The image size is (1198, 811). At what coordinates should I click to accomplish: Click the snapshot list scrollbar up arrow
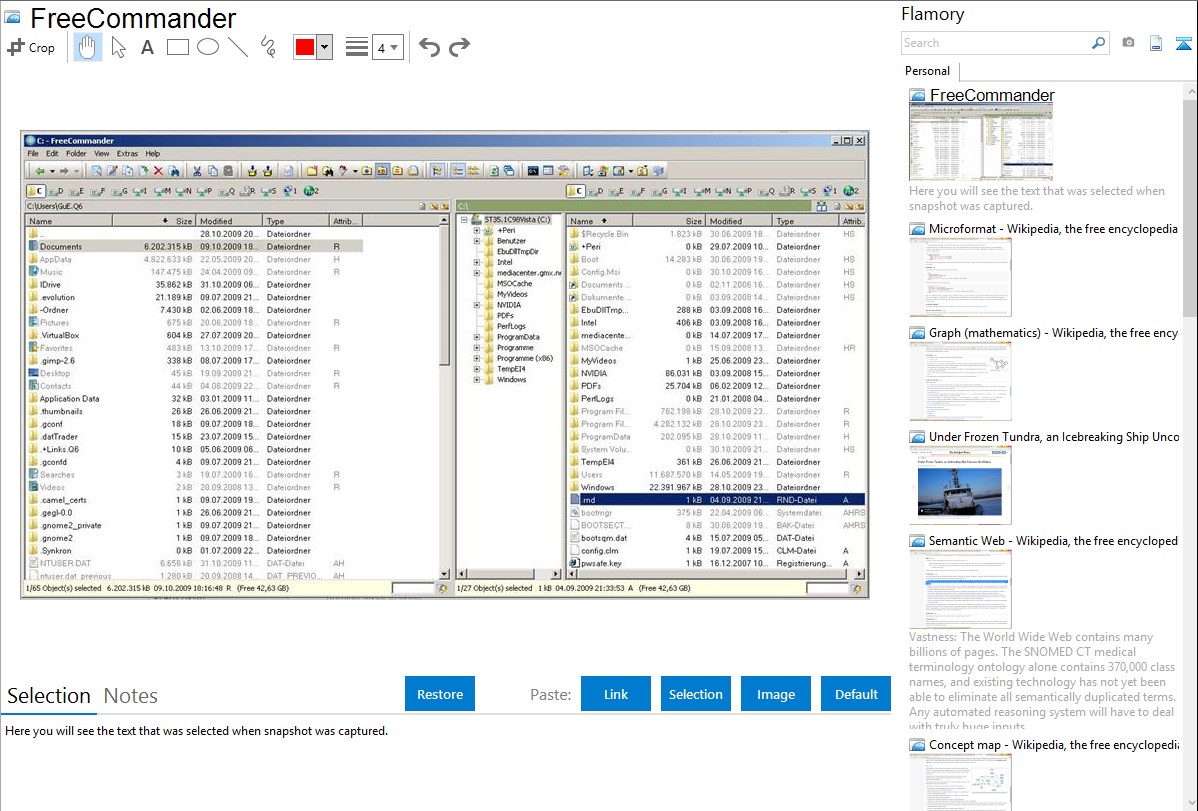1190,91
